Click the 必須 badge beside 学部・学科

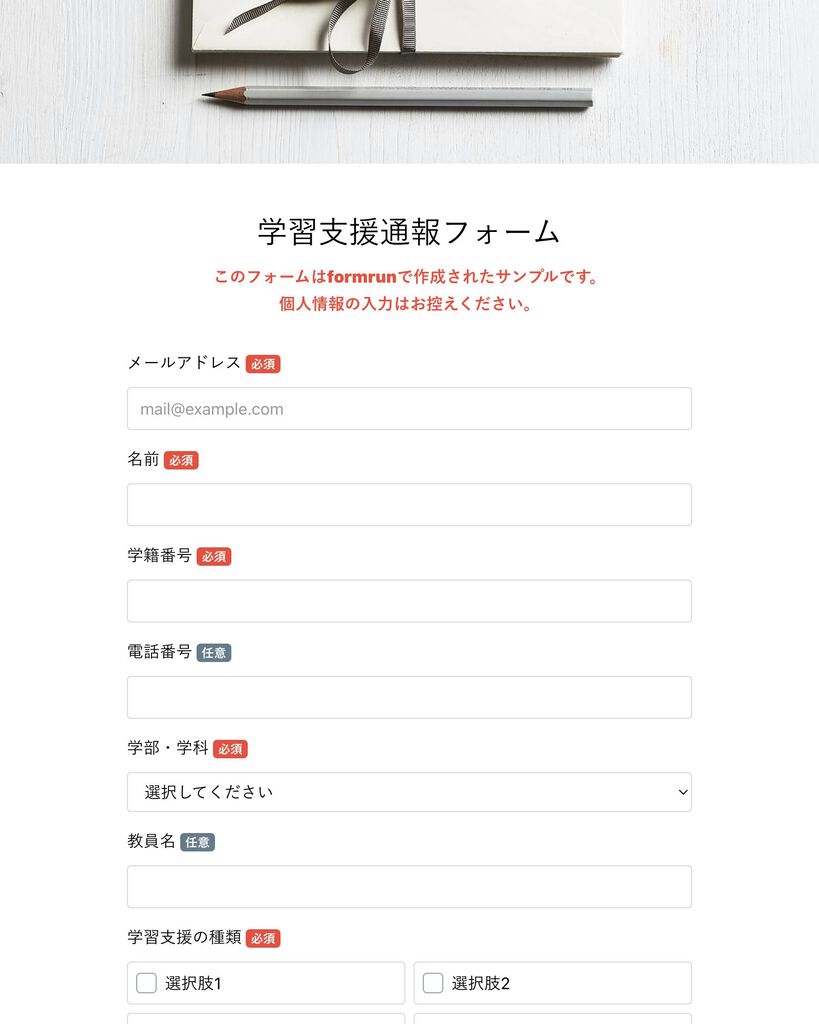[x=230, y=749]
